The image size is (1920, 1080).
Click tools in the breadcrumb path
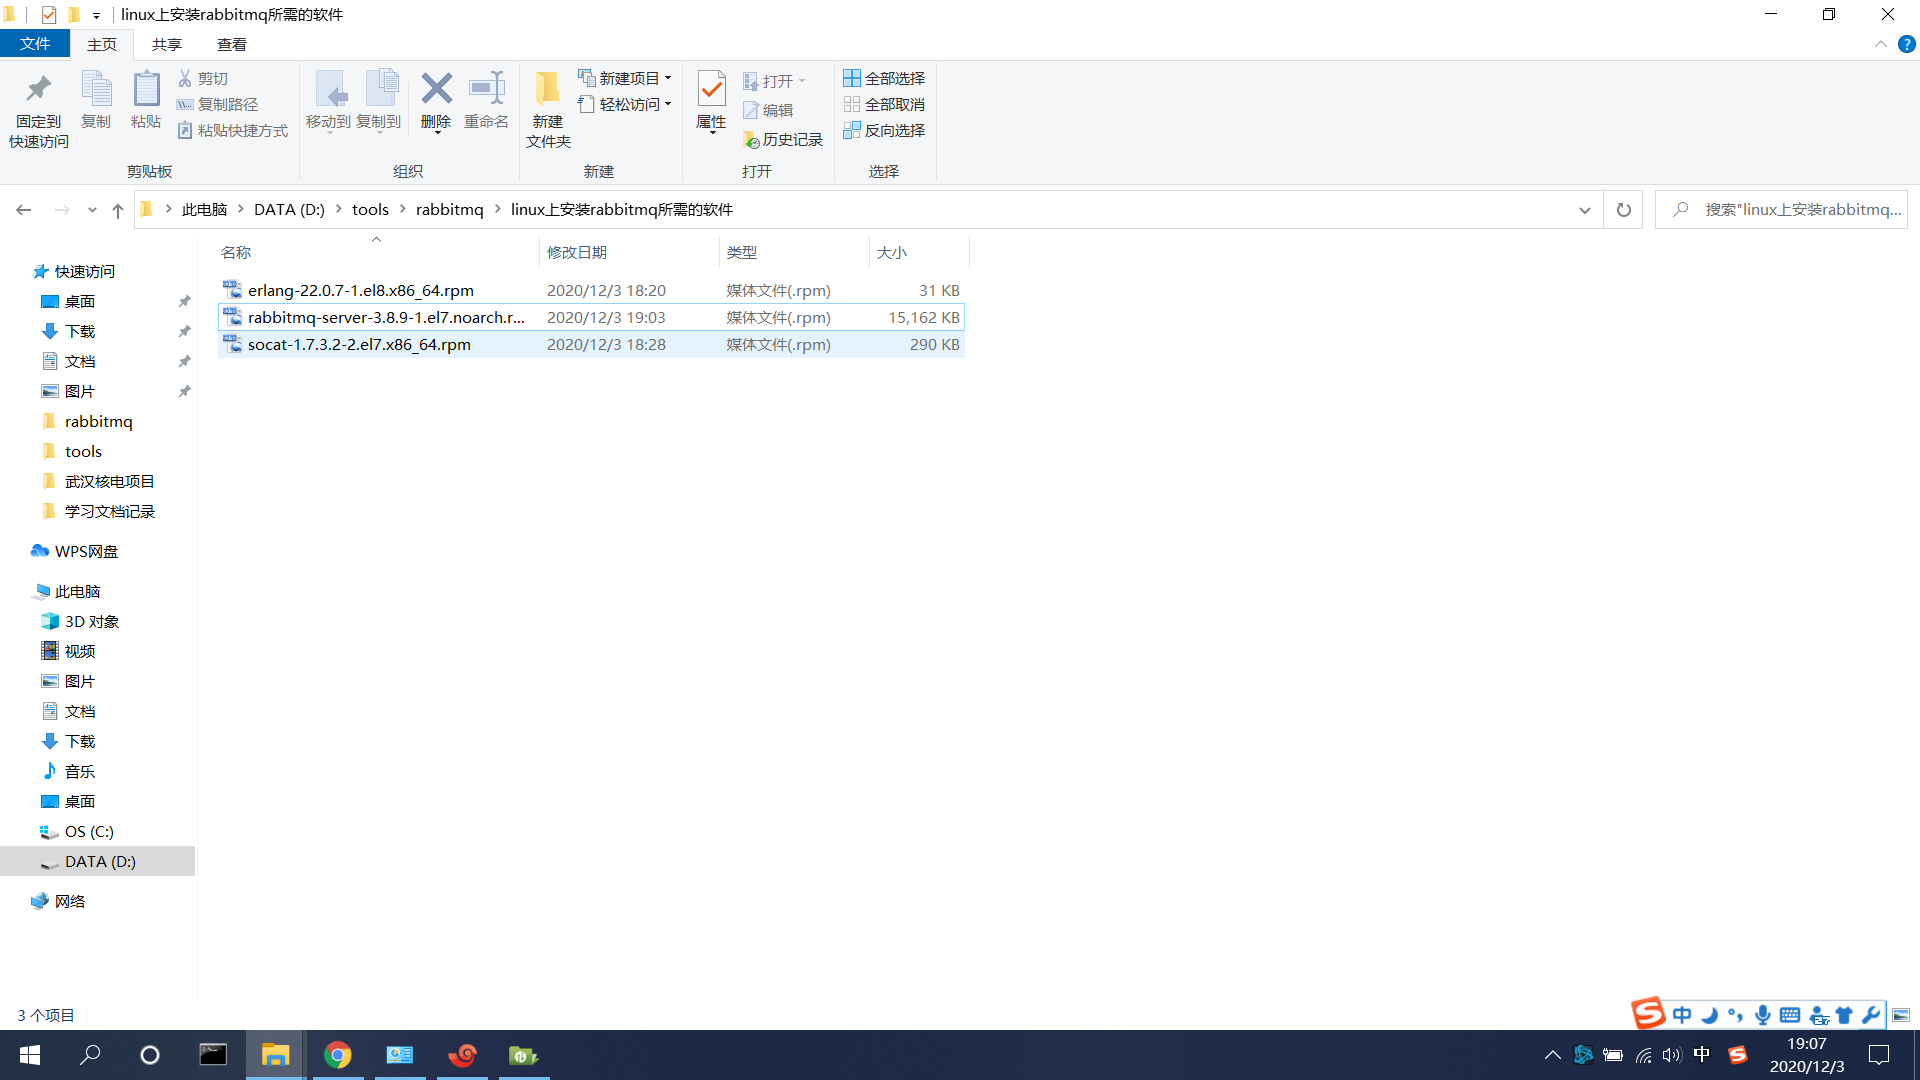tap(370, 210)
